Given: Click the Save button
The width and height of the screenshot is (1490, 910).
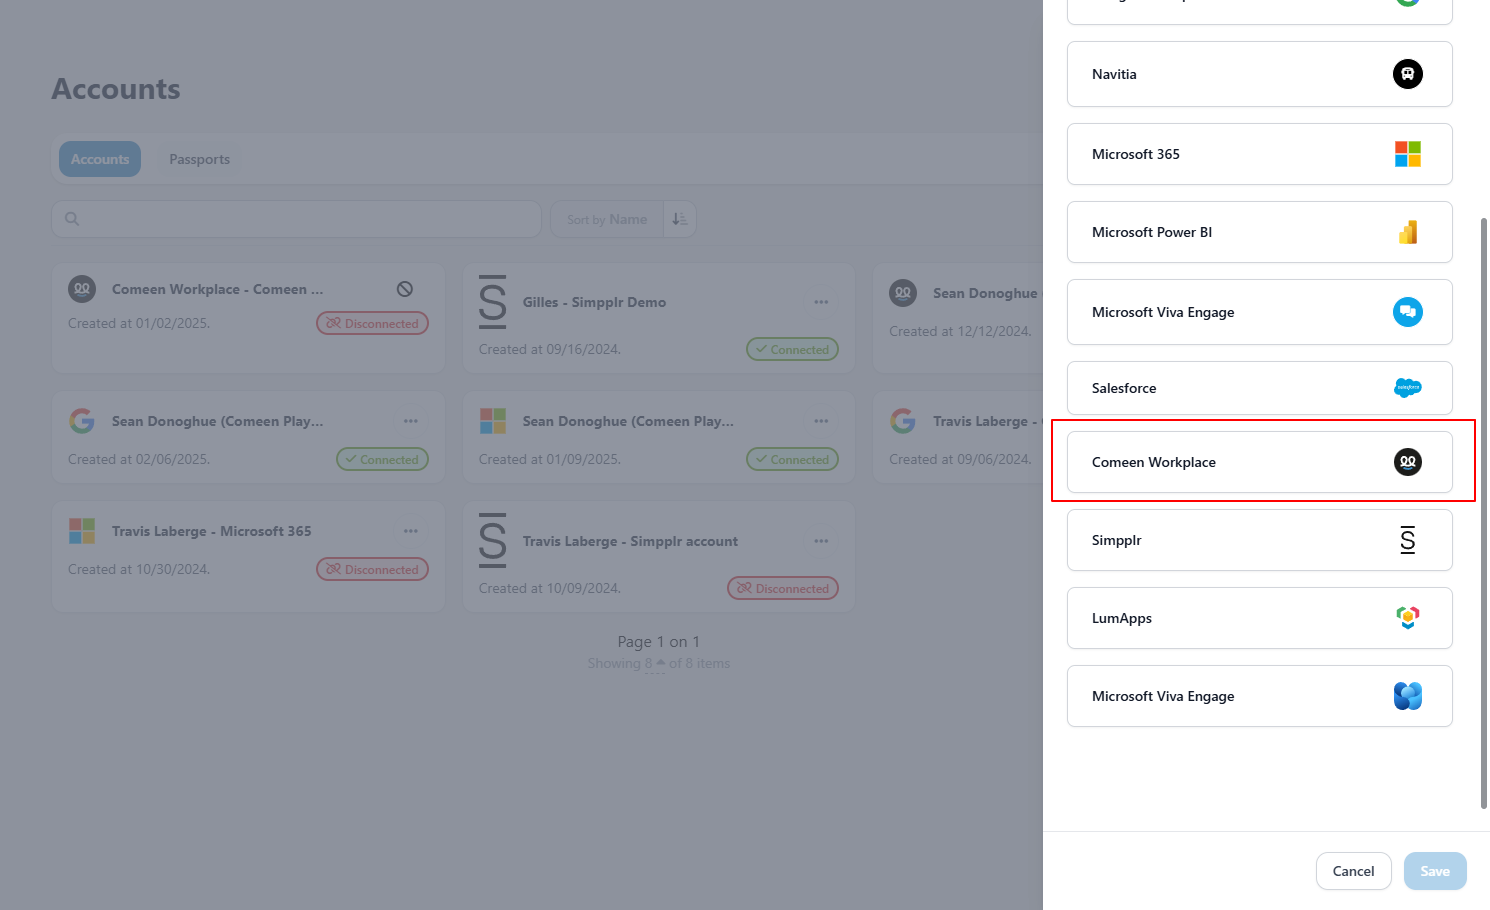Looking at the screenshot, I should click(x=1435, y=871).
